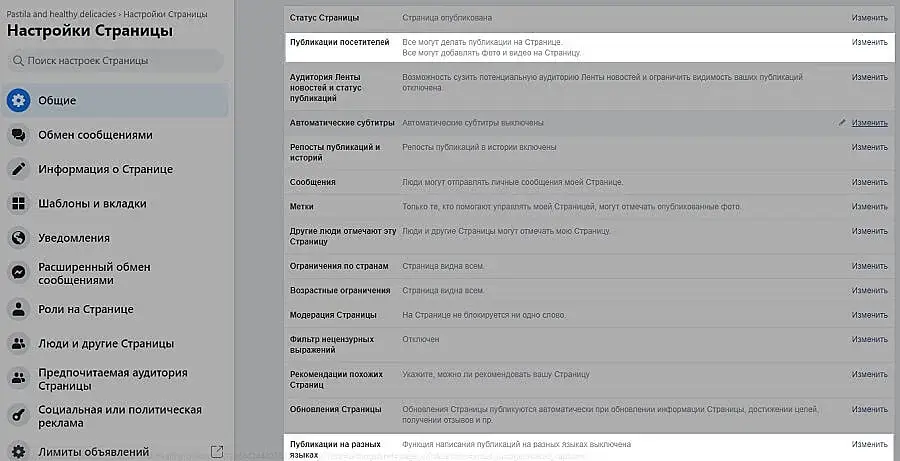This screenshot has height=461, width=900.
Task: Go to Pastila and healthy delicacies breadcrumb
Action: pyautogui.click(x=62, y=15)
